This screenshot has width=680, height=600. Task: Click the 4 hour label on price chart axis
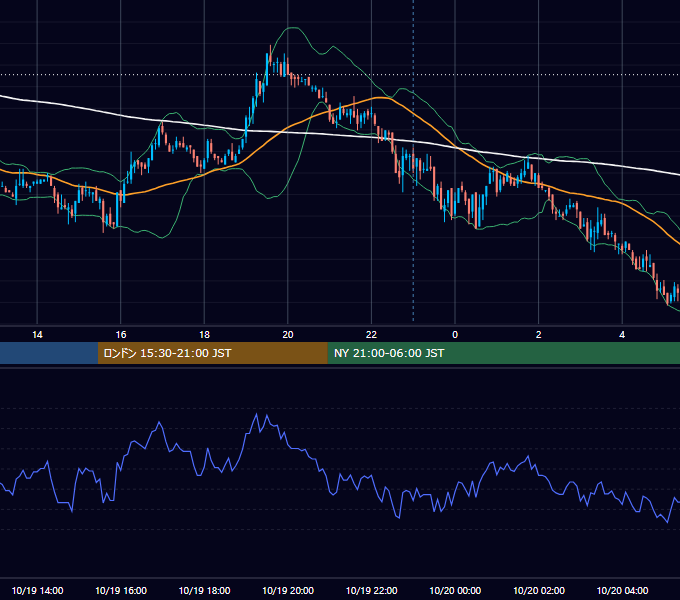[622, 335]
